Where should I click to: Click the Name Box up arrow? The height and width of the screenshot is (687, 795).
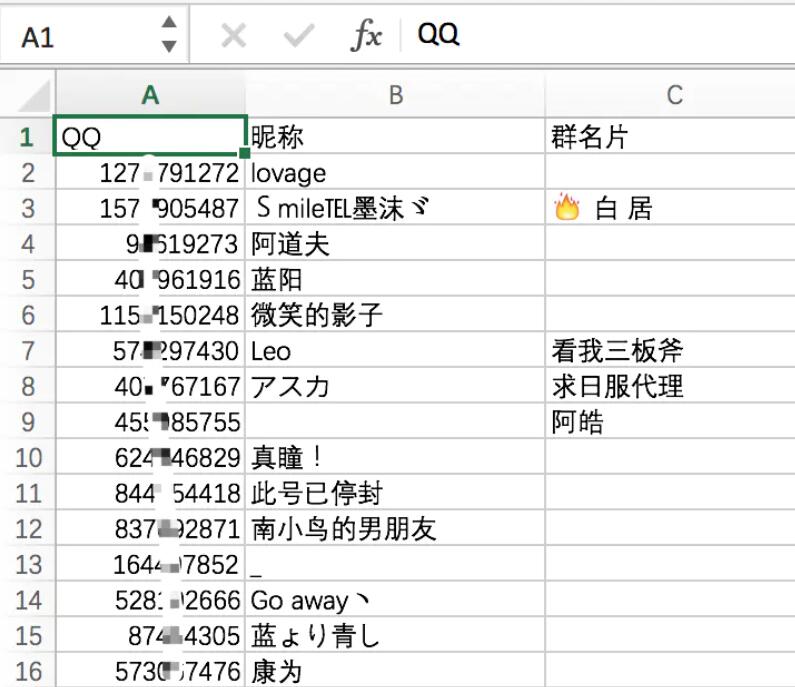tap(169, 22)
